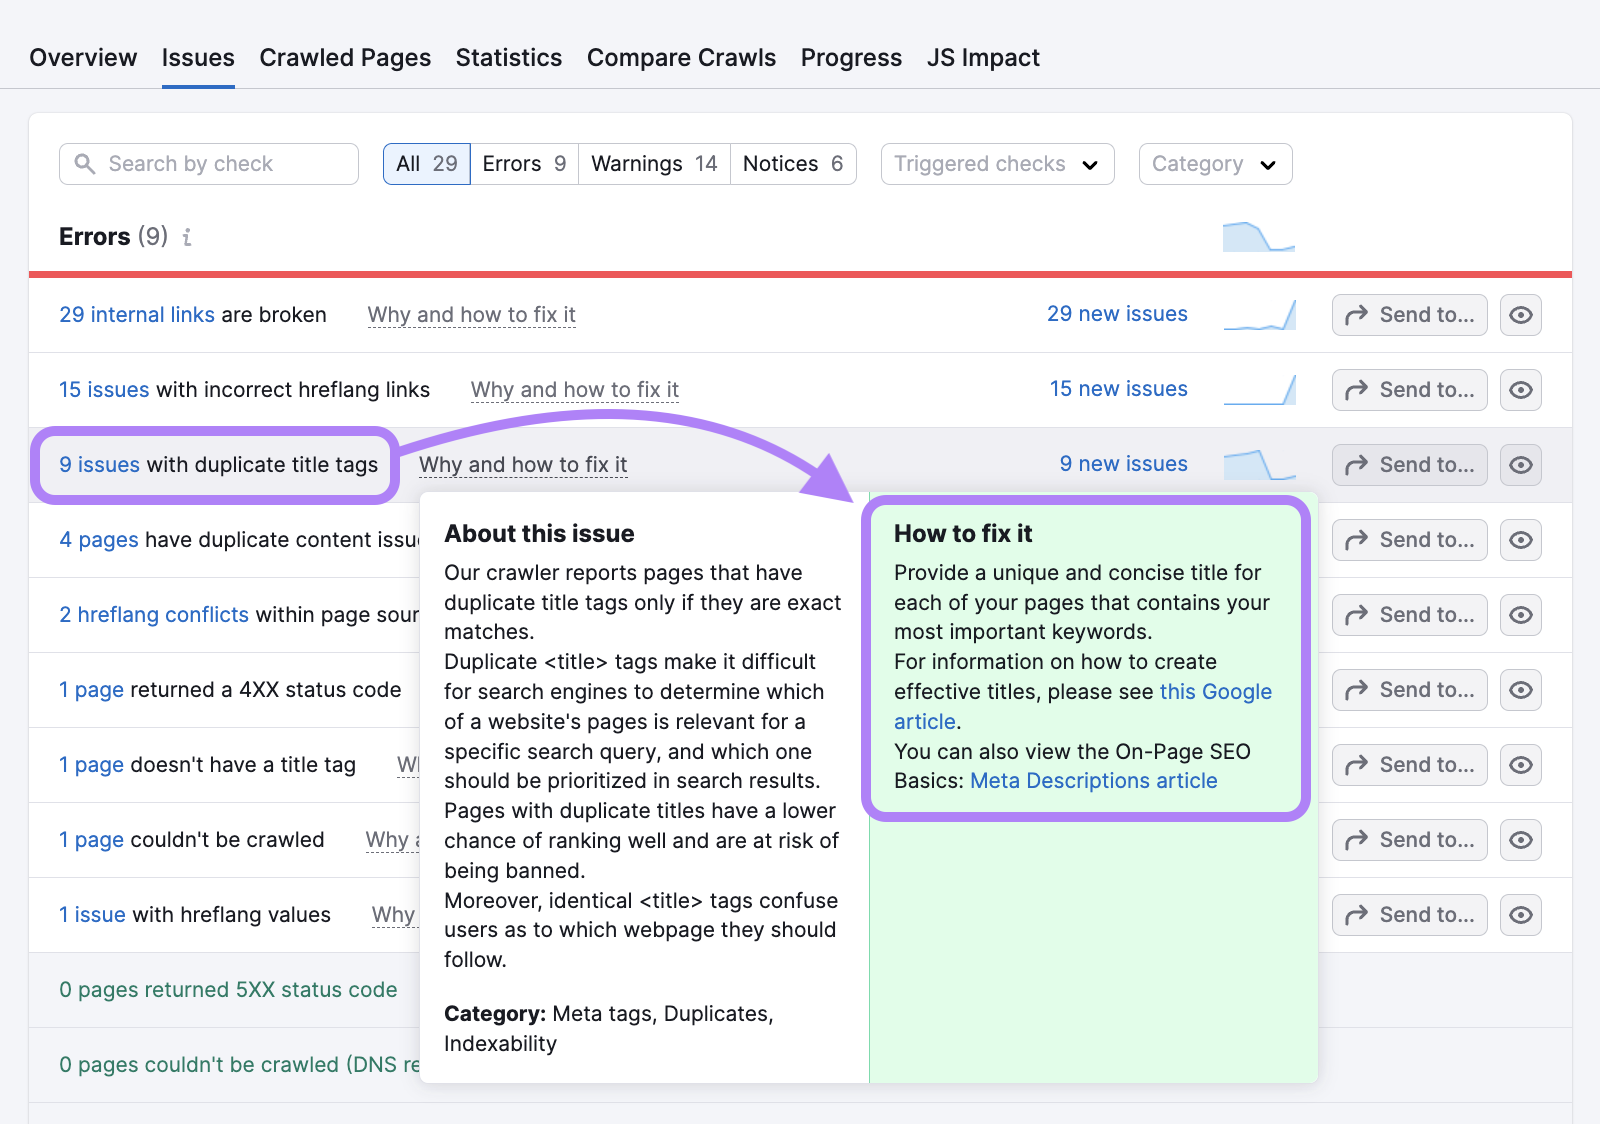This screenshot has height=1124, width=1600.
Task: Hide the 4XX status code issue
Action: (1520, 690)
